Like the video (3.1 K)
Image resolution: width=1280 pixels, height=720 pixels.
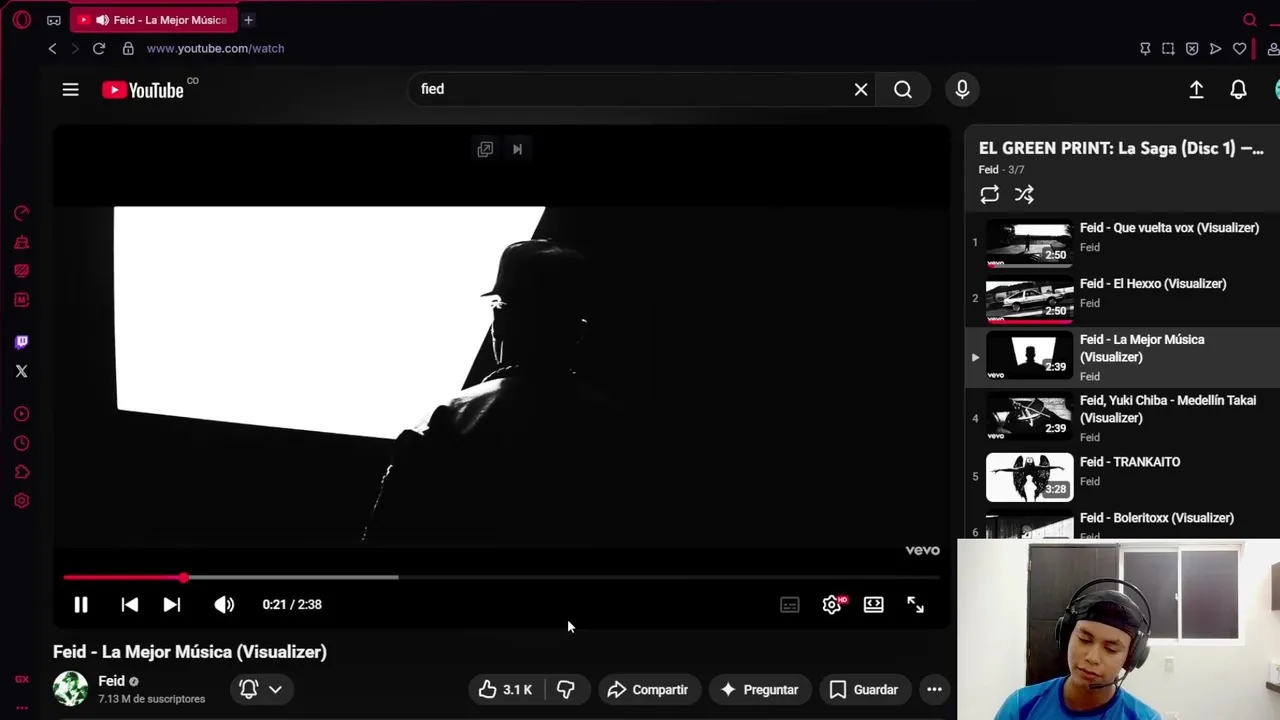tap(505, 690)
